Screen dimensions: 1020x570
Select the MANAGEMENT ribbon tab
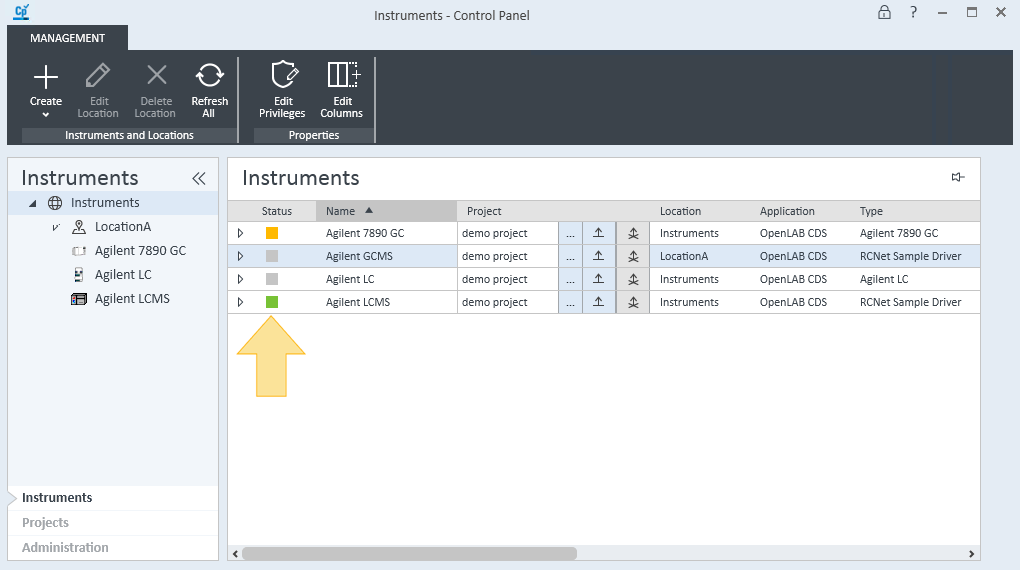coord(67,38)
